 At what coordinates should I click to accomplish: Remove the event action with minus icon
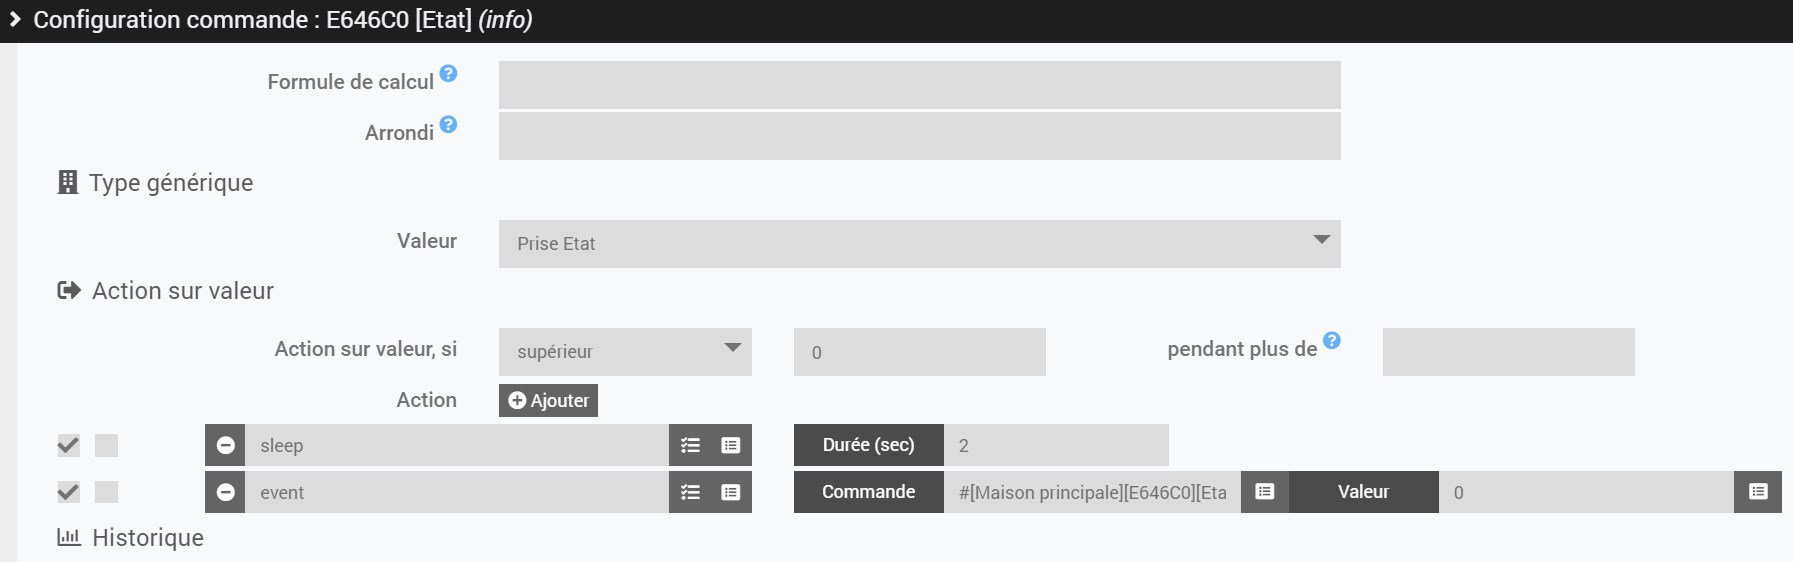[226, 492]
